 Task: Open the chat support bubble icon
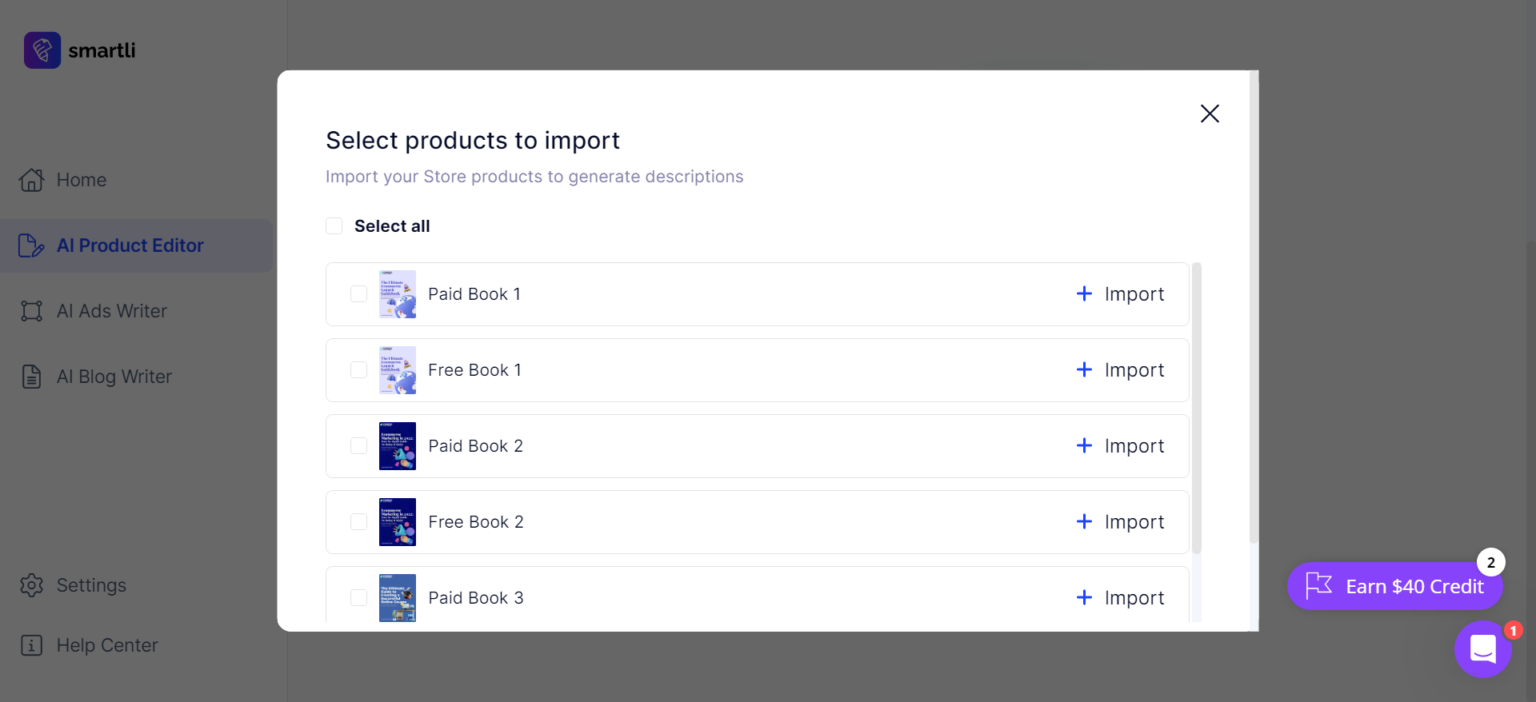[x=1482, y=649]
